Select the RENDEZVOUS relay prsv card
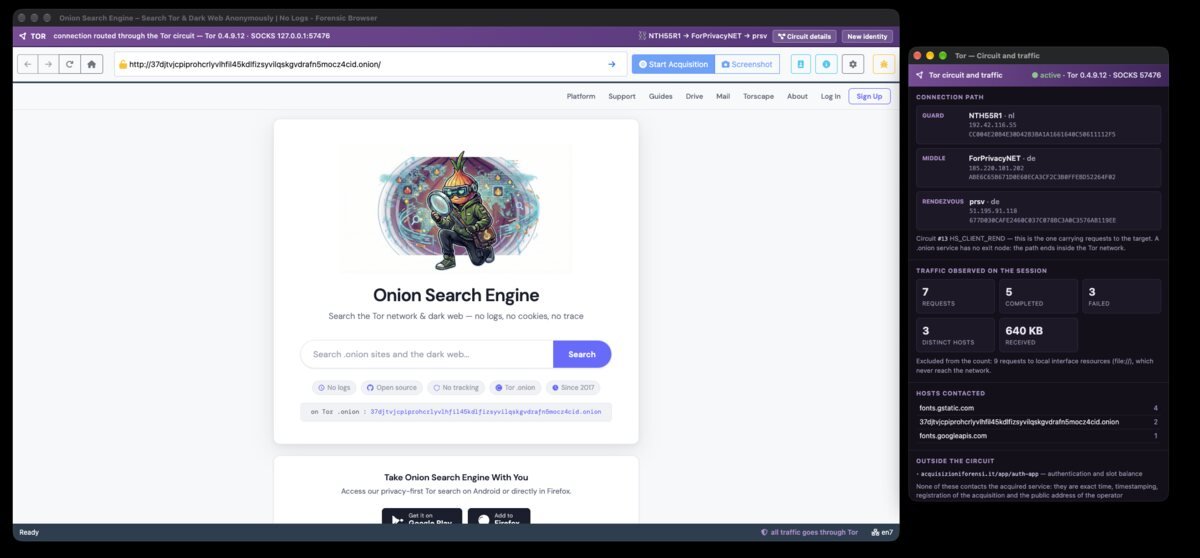Screen dimensions: 1200x558 (1039, 210)
